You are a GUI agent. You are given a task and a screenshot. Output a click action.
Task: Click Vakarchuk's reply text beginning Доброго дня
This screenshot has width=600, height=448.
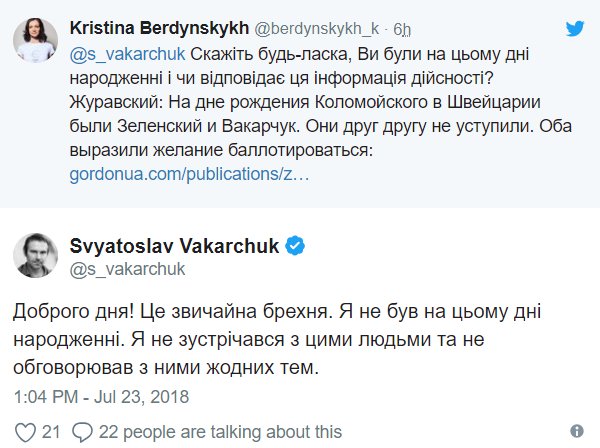point(277,339)
